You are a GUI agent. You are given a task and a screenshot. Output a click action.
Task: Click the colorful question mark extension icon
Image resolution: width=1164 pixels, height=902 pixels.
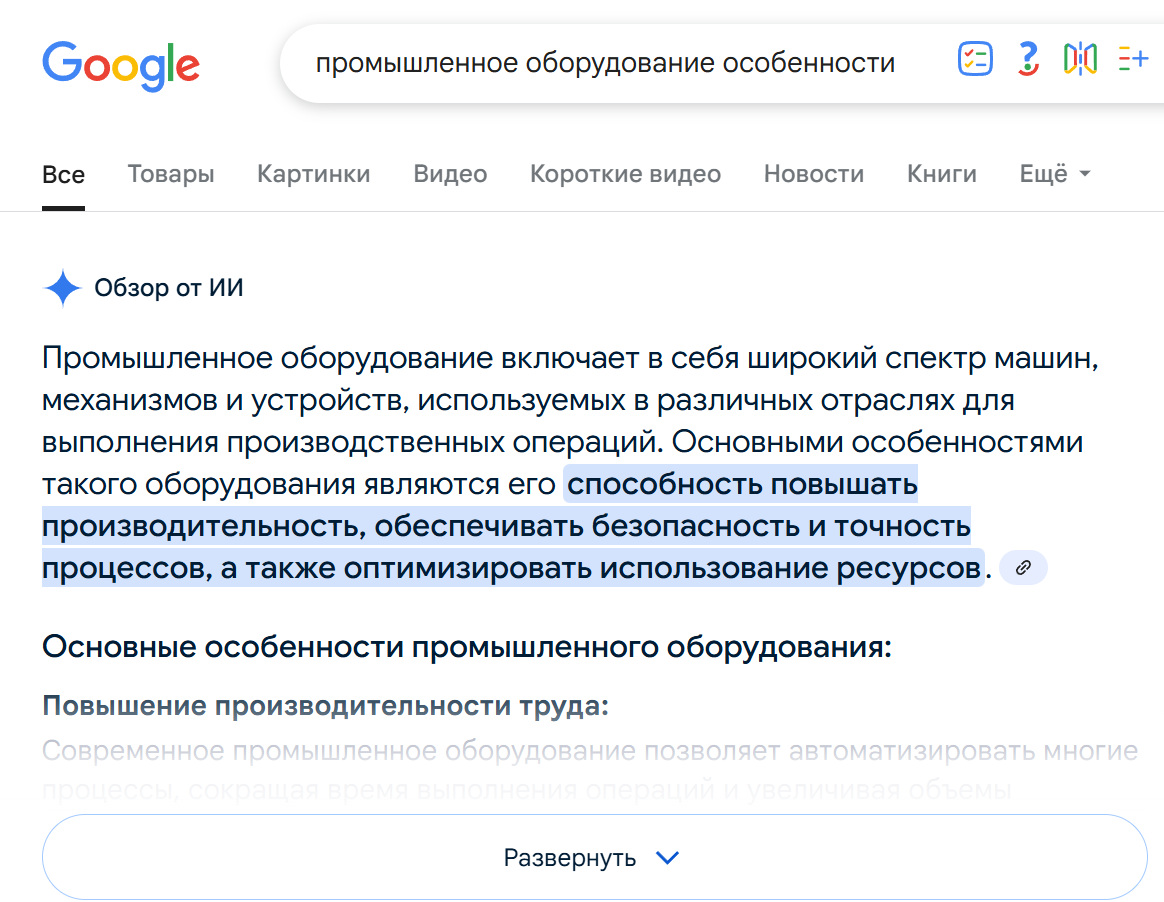coord(1027,59)
